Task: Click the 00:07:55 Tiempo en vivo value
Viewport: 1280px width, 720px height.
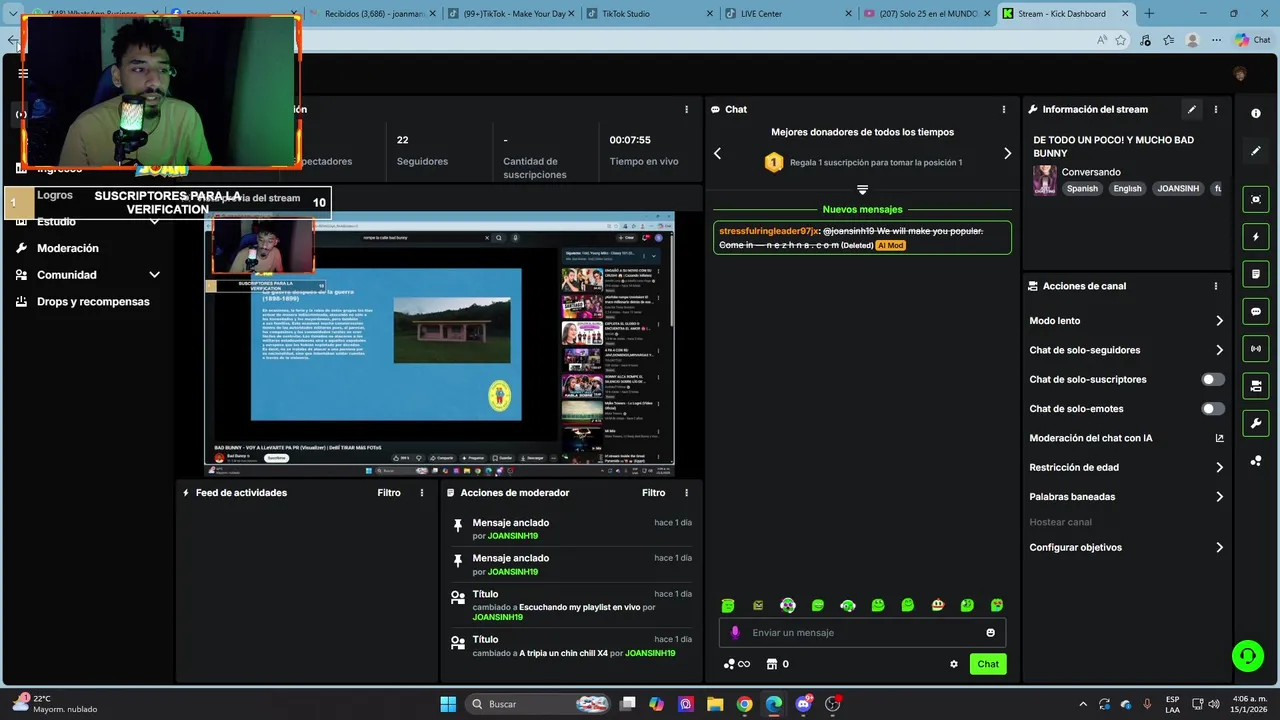Action: click(x=630, y=140)
